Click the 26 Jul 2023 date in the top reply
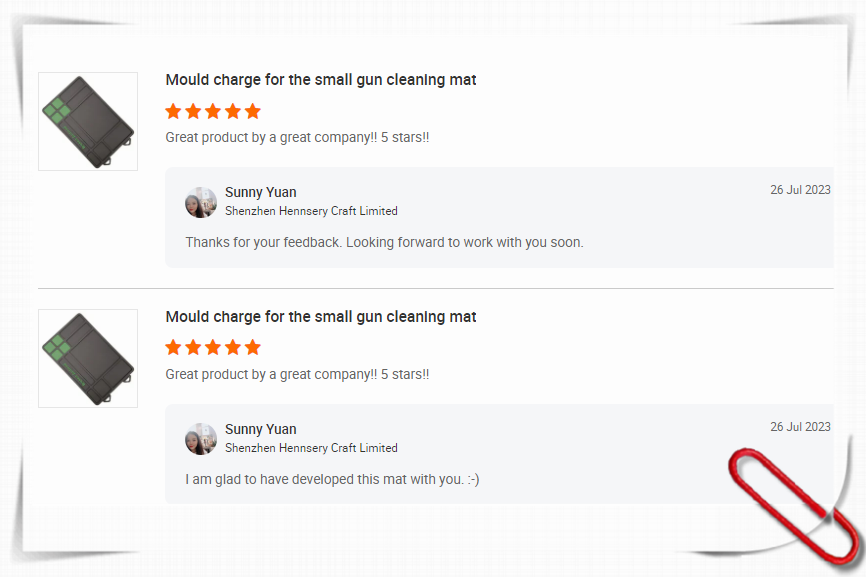 coord(800,190)
